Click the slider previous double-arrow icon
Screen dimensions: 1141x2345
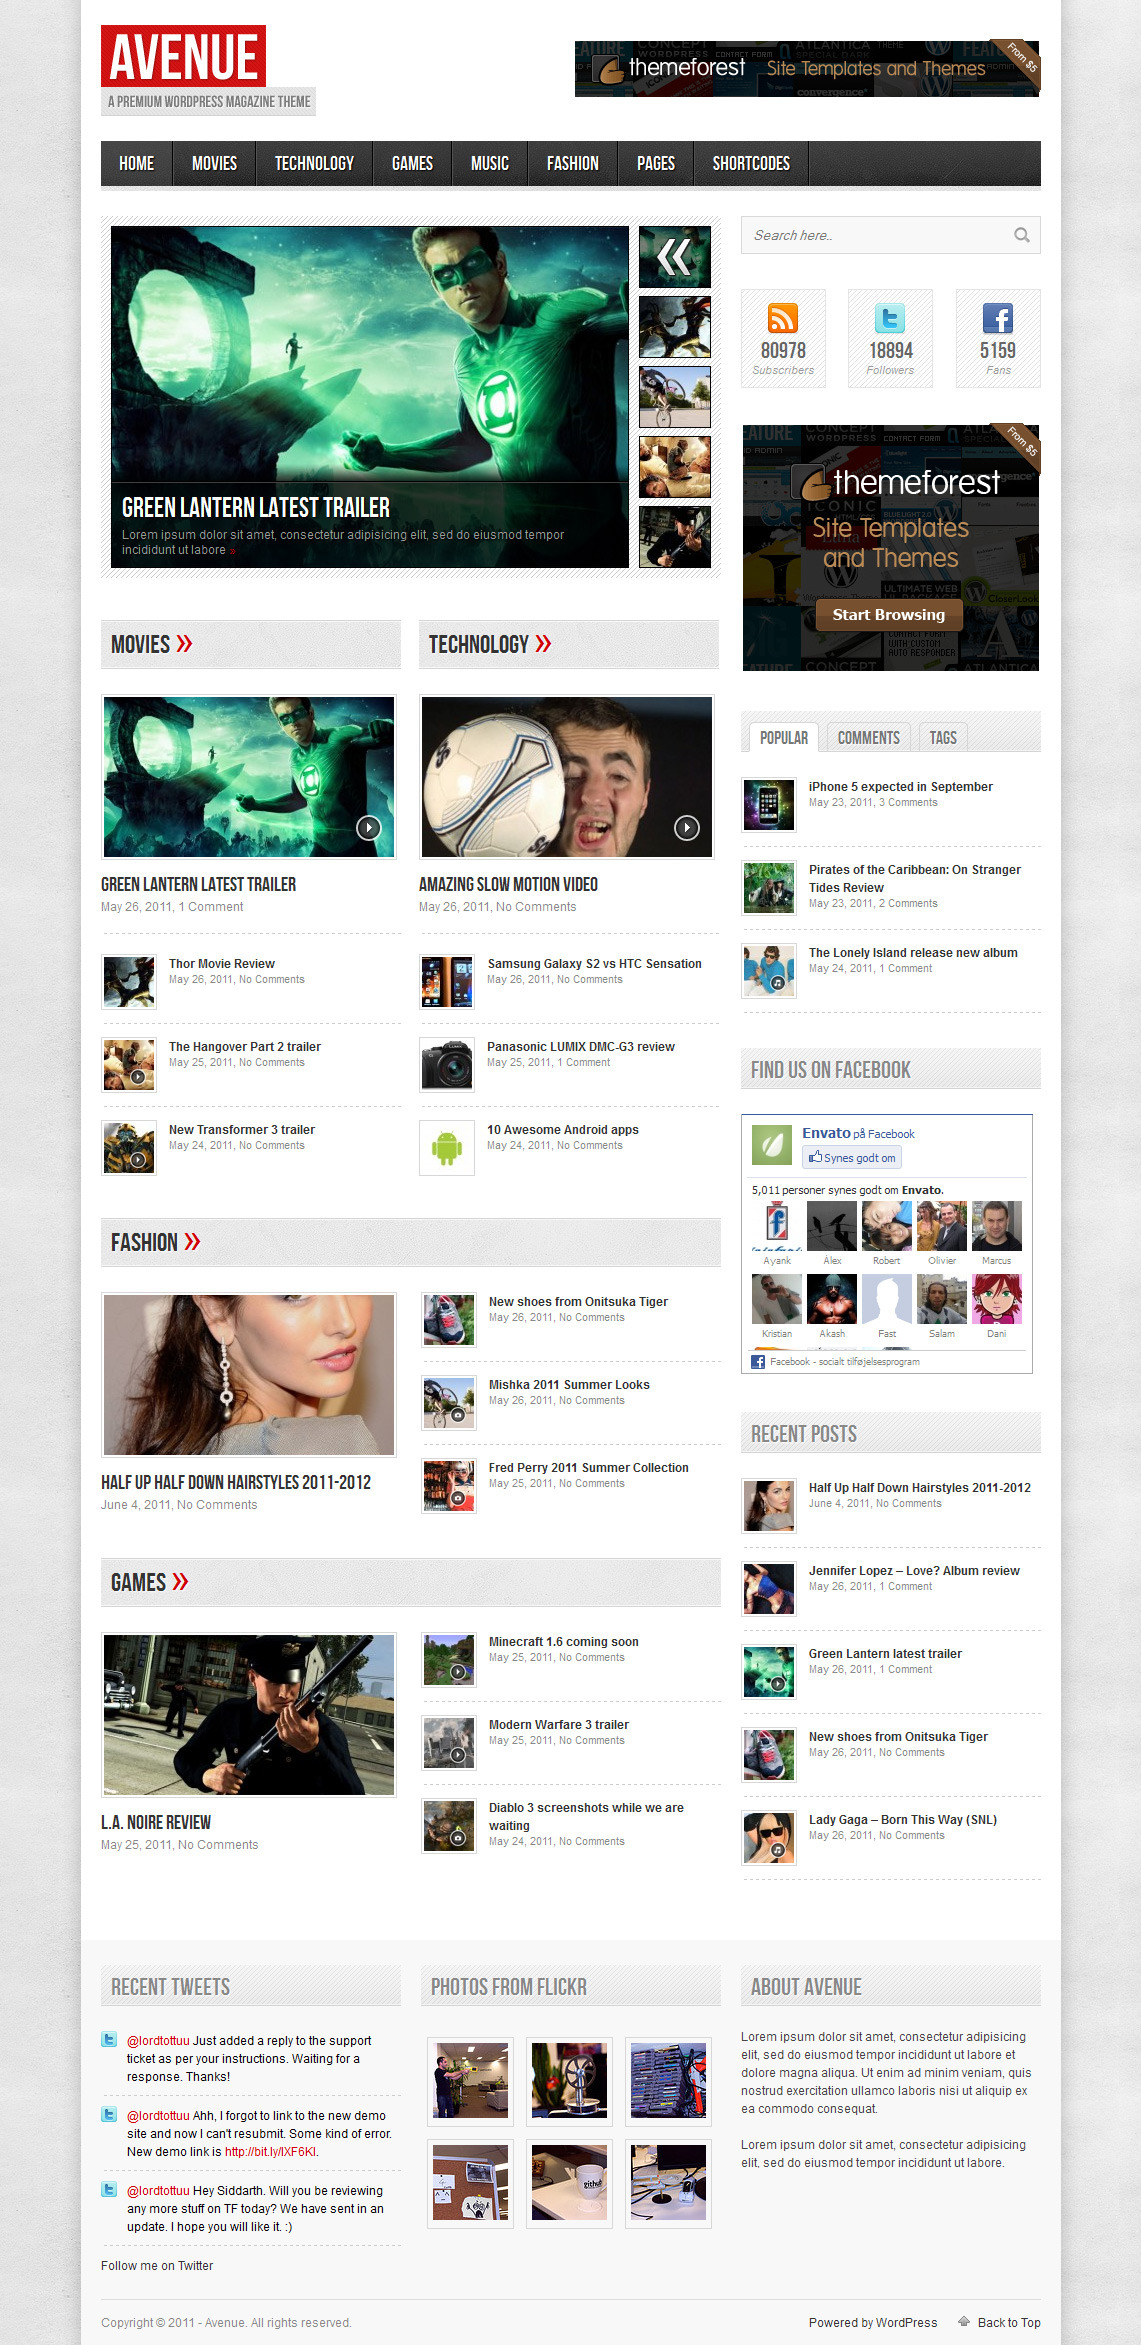[675, 257]
